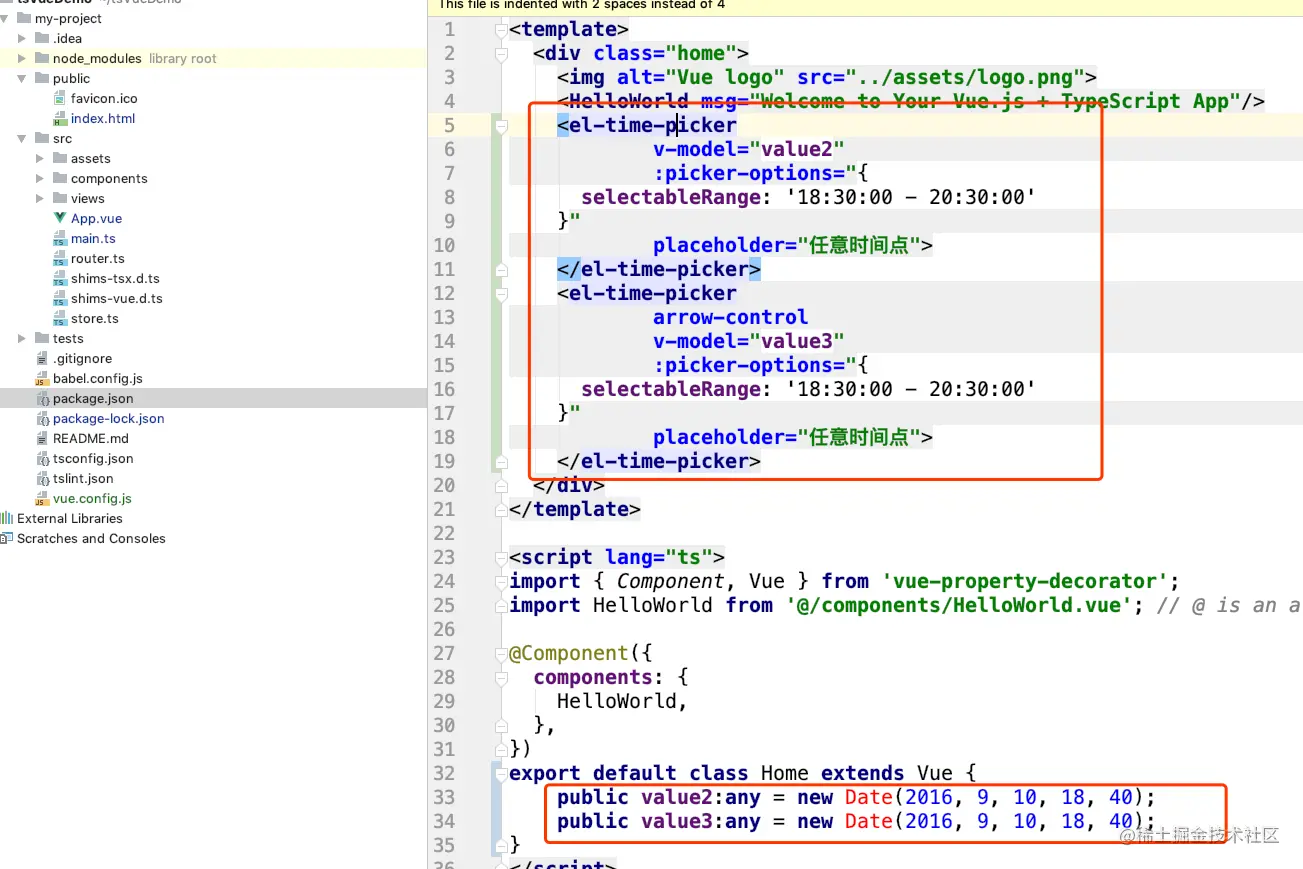Click the JS icon of babel.config.js
The width and height of the screenshot is (1303, 869).
pos(42,379)
